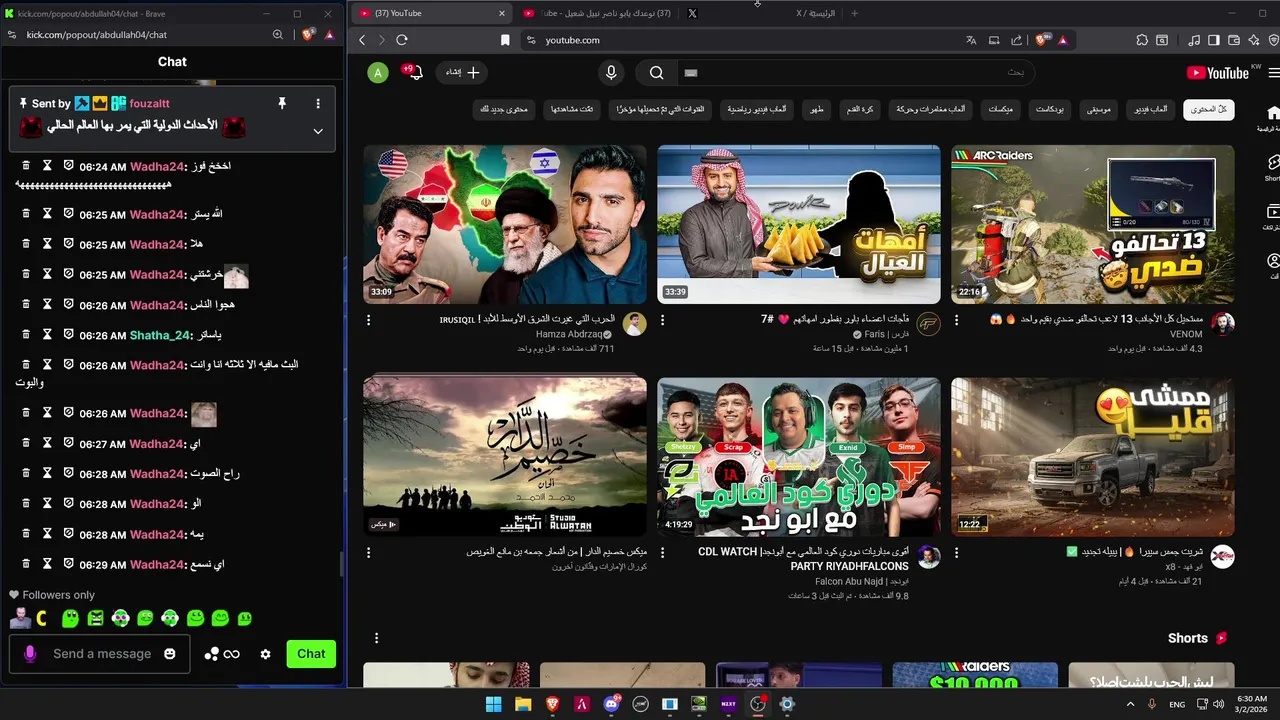Click the share icon in the address bar
Image resolution: width=1280 pixels, height=720 pixels.
point(1017,40)
